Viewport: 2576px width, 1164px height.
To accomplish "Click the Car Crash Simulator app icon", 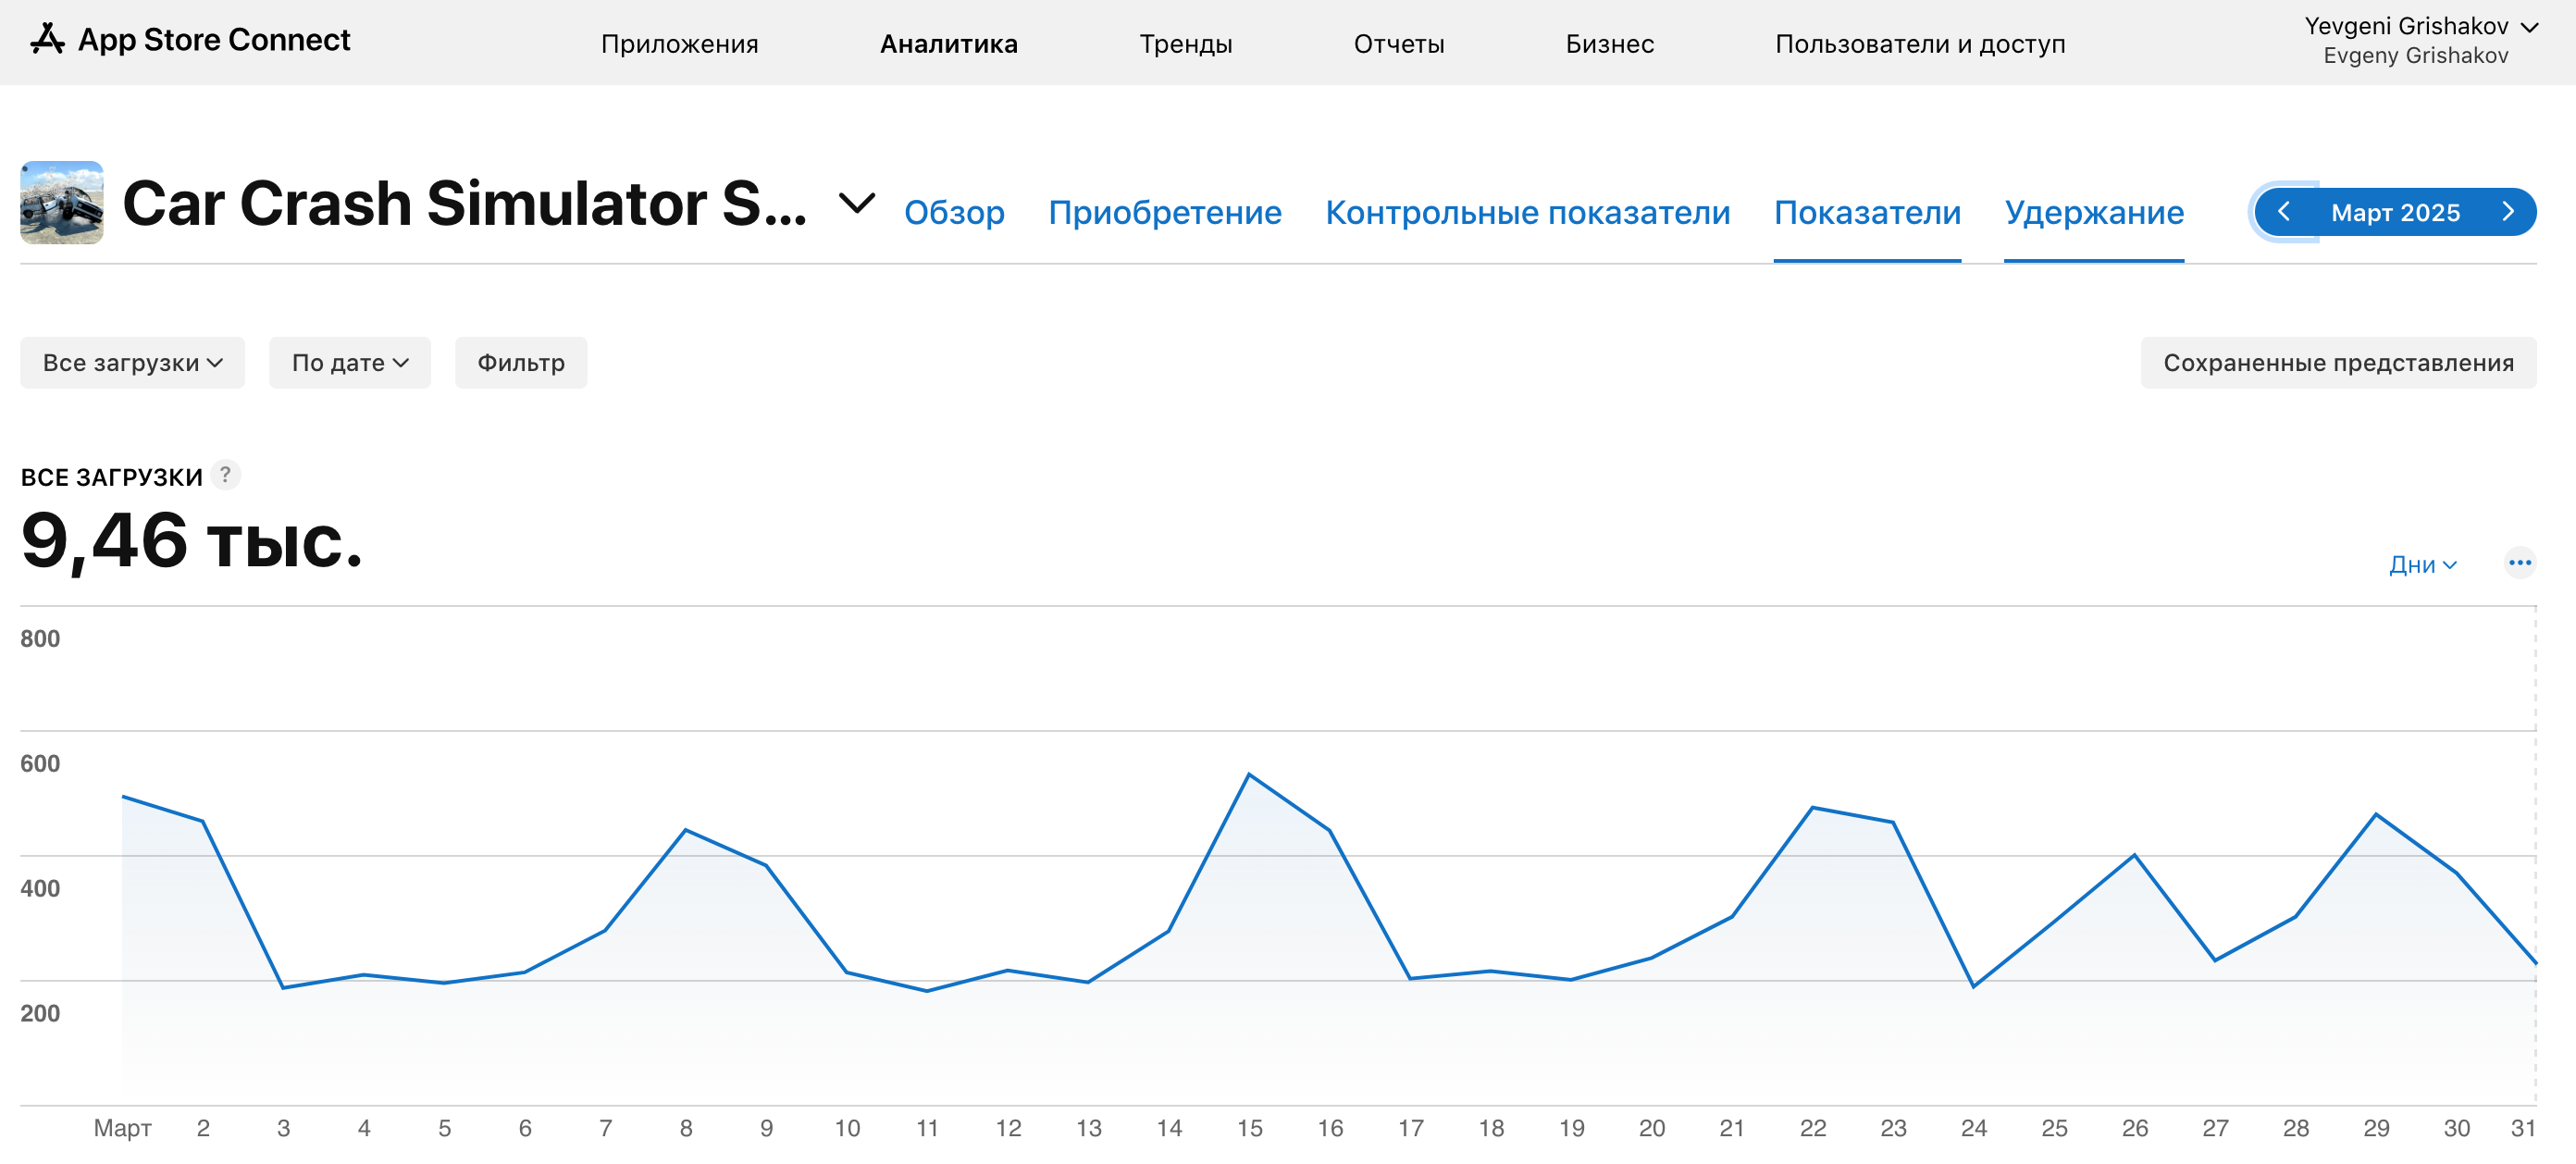I will 62,203.
